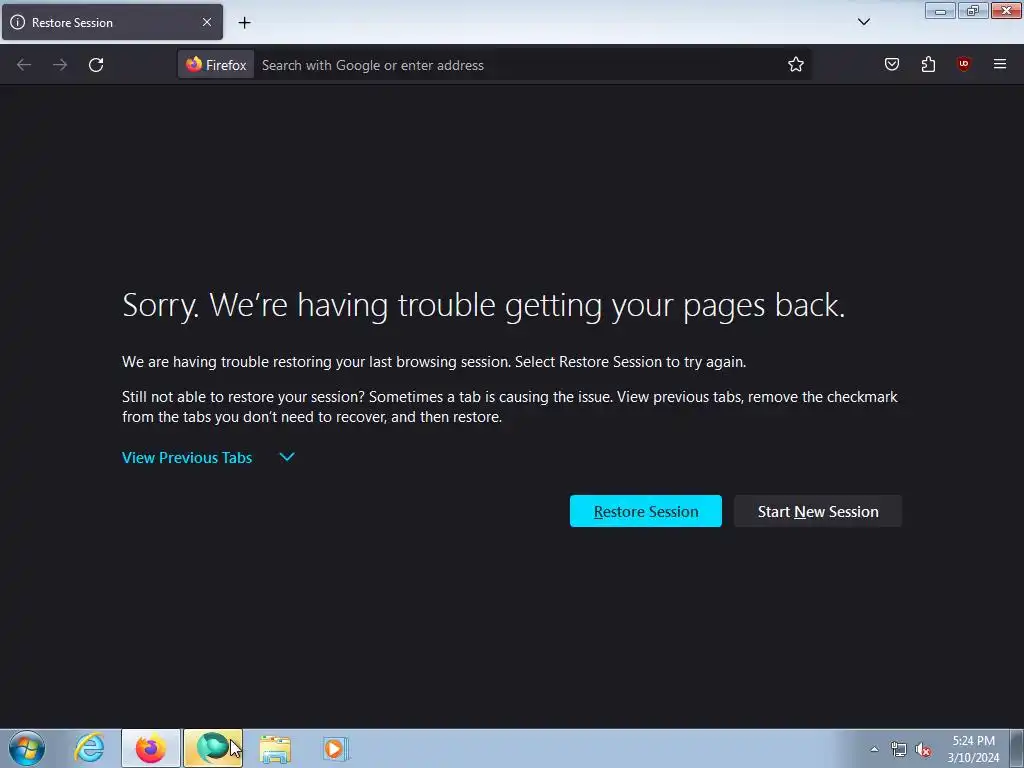Go back using the back arrow
Image resolution: width=1024 pixels, height=768 pixels.
pyautogui.click(x=24, y=65)
